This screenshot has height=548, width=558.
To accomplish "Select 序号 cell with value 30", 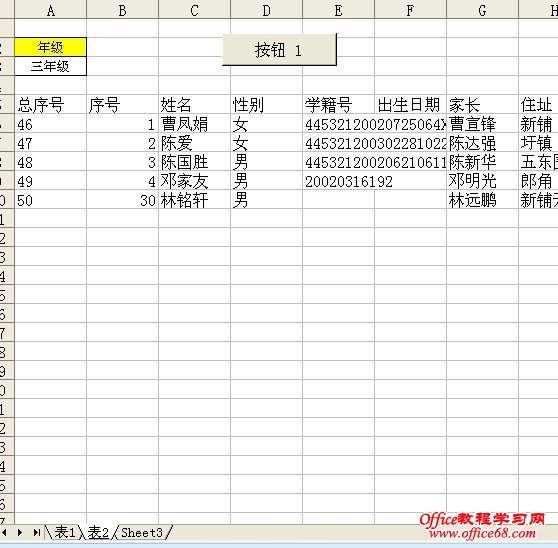I will click(122, 200).
